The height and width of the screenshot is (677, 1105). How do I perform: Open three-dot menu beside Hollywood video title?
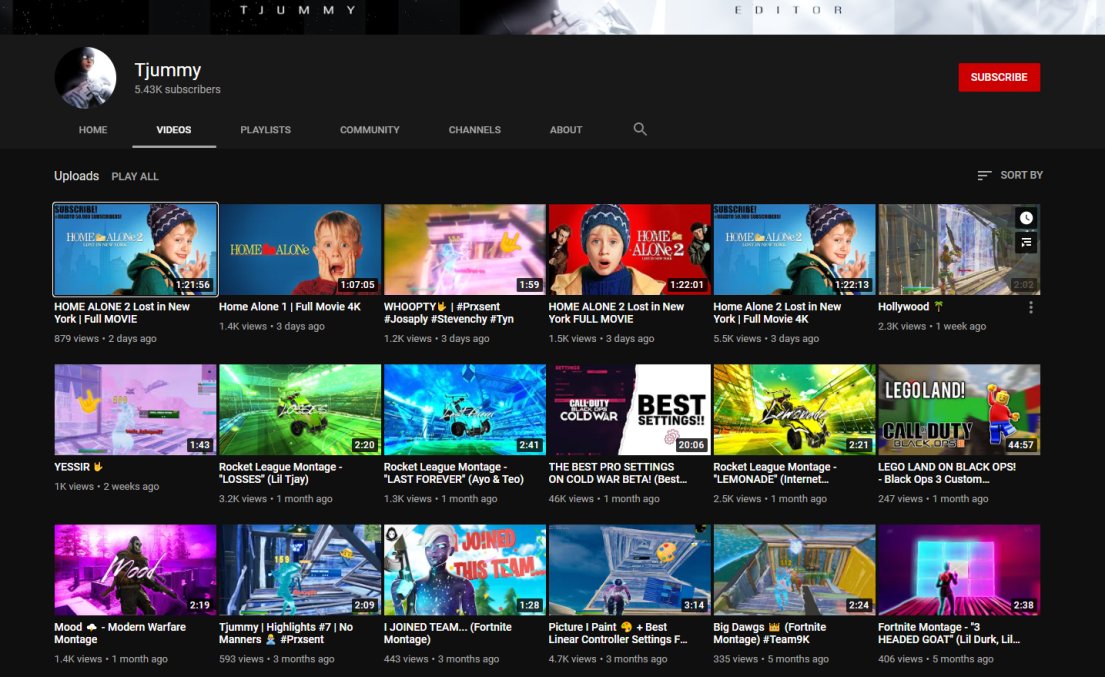tap(1031, 308)
